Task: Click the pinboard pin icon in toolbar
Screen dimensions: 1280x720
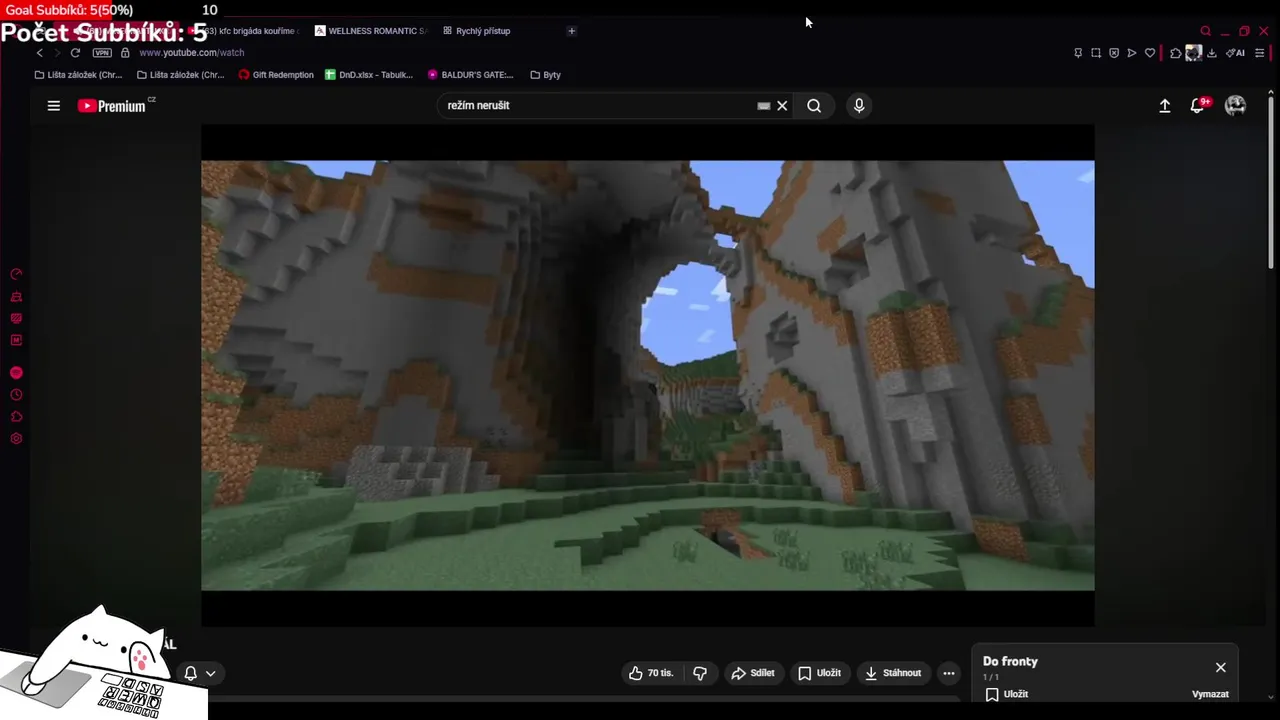Action: [x=1078, y=53]
